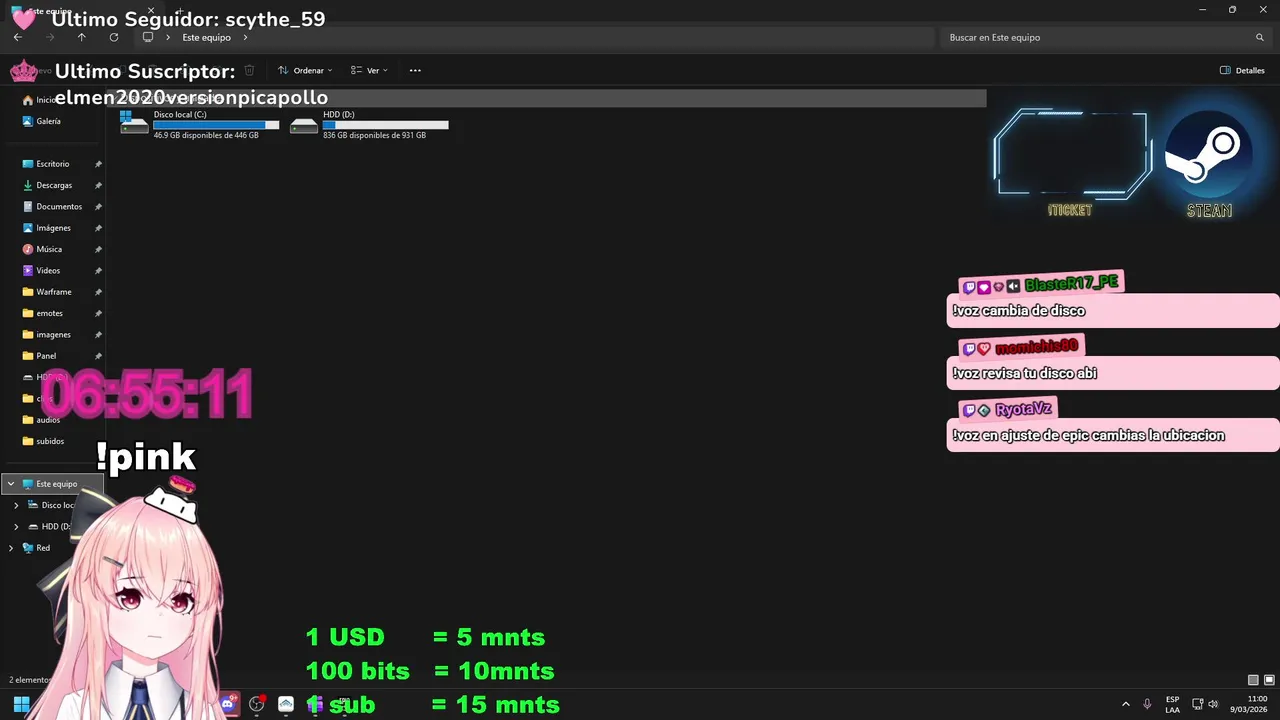Go back with the left arrow button

click(18, 37)
